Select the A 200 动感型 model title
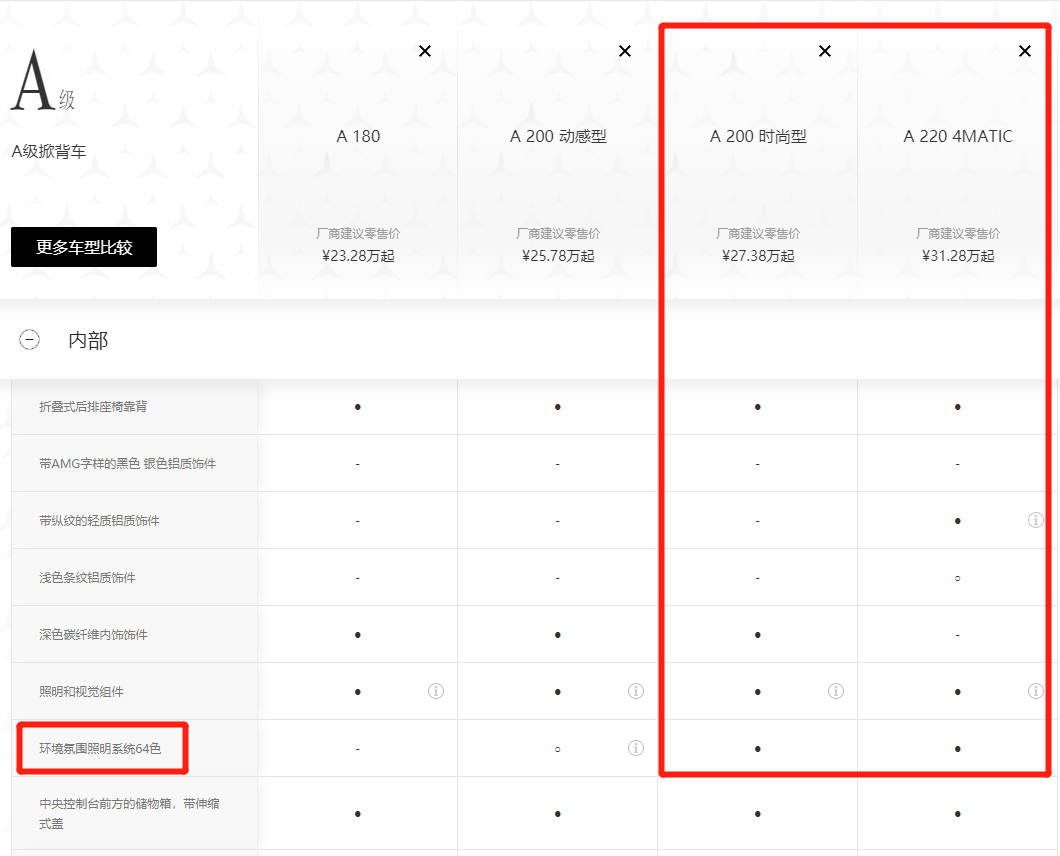 point(558,136)
